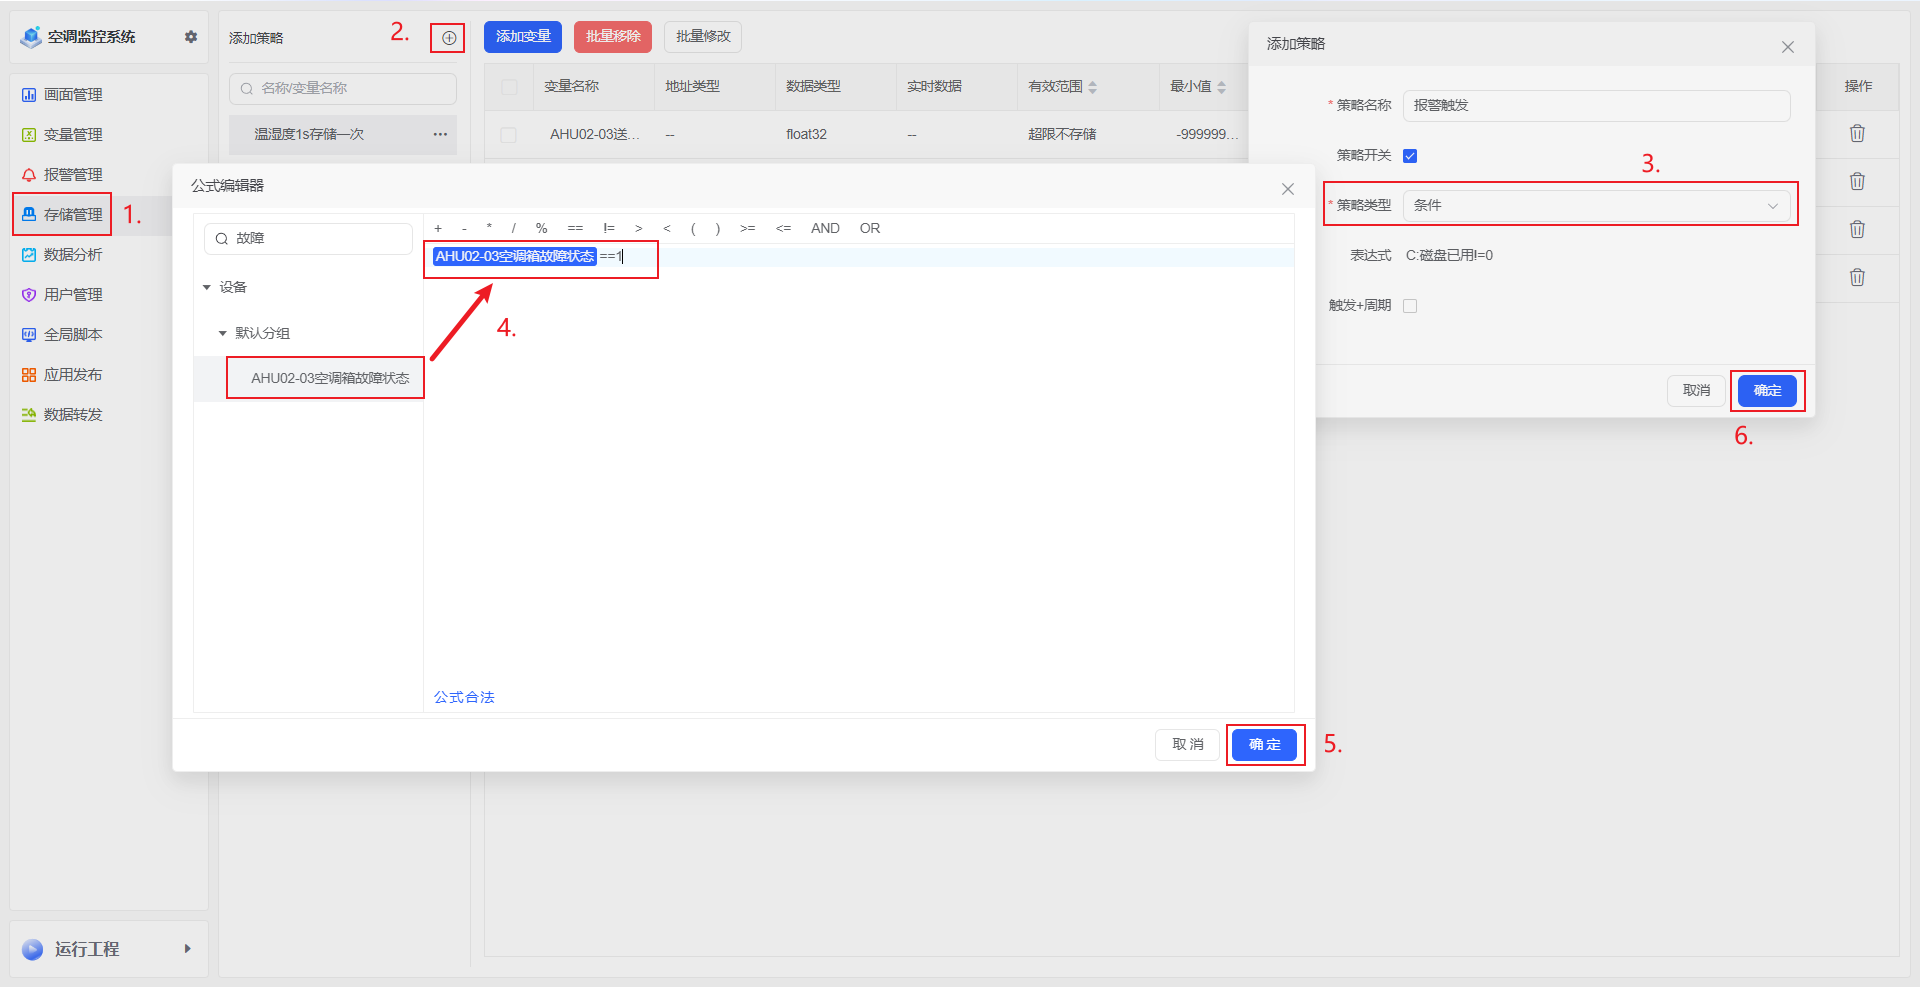Viewport: 1920px width, 987px height.
Task: Click the 添加变量 button
Action: click(x=523, y=37)
